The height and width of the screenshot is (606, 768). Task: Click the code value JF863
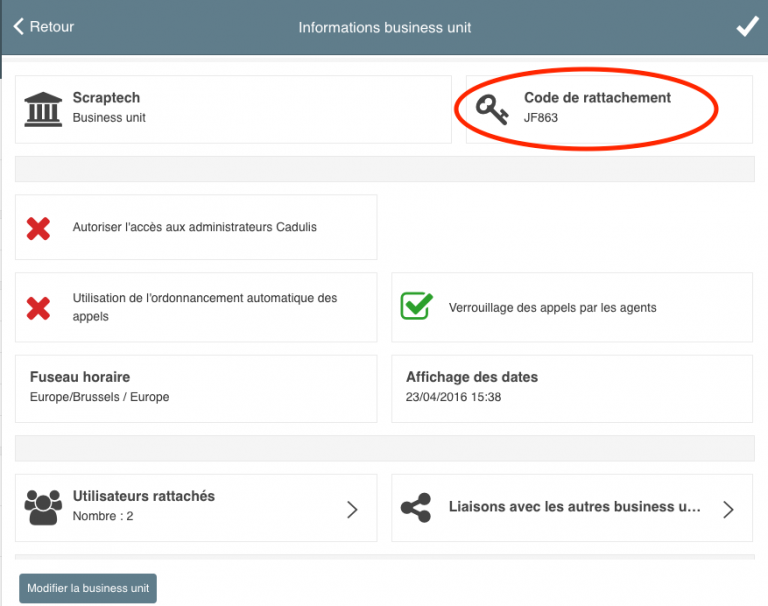click(541, 118)
